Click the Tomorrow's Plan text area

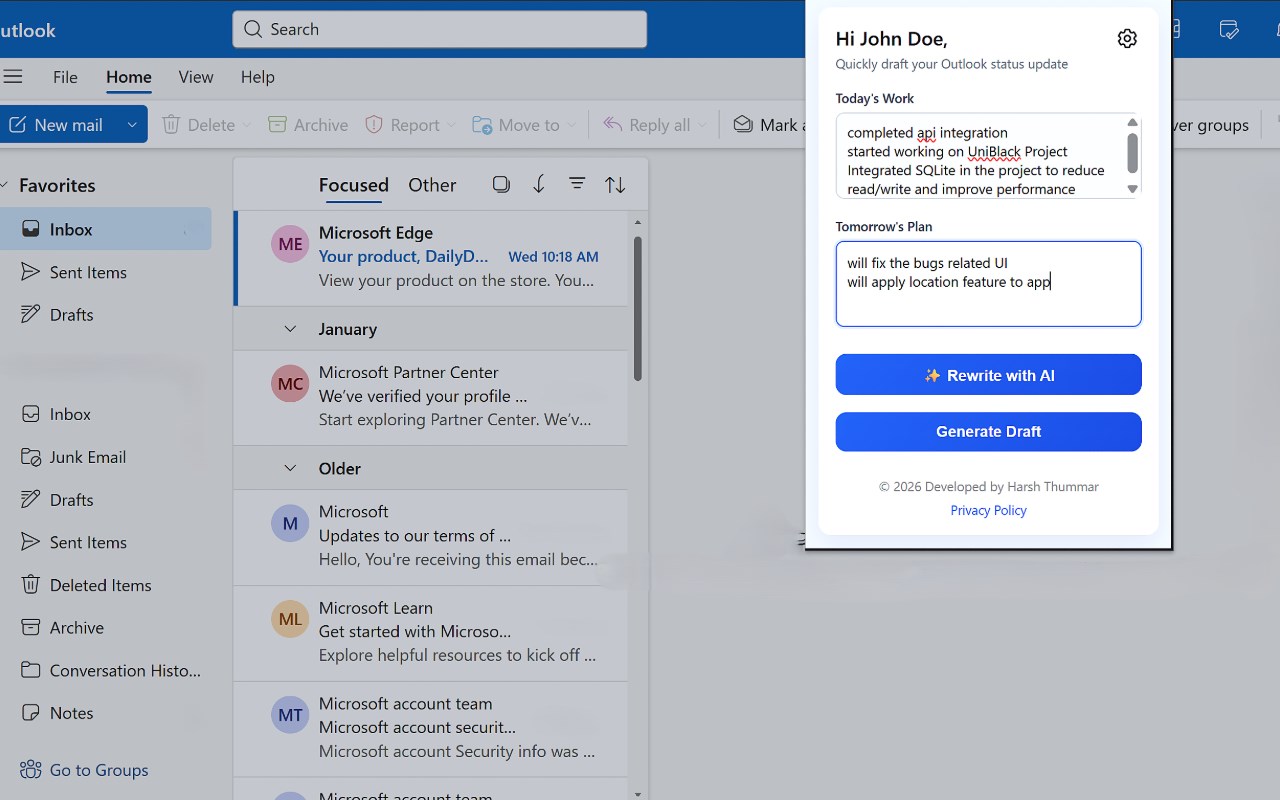(x=989, y=284)
